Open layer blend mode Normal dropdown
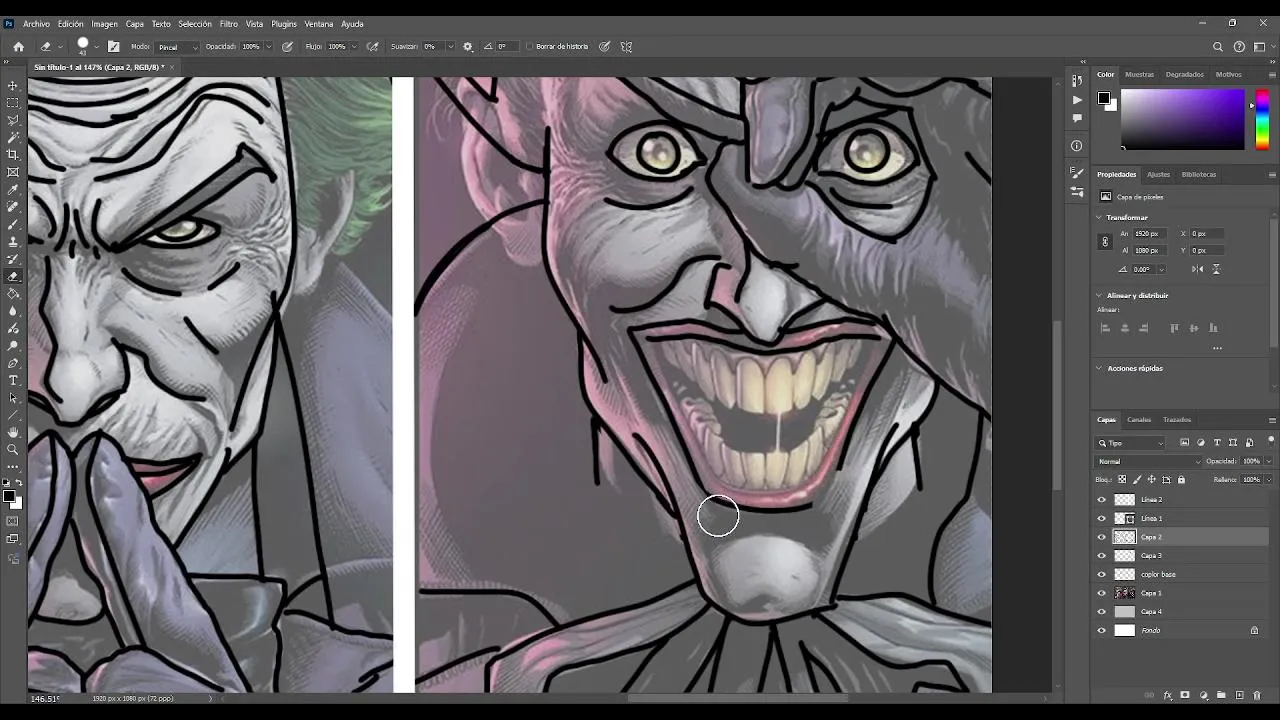 pyautogui.click(x=1149, y=461)
